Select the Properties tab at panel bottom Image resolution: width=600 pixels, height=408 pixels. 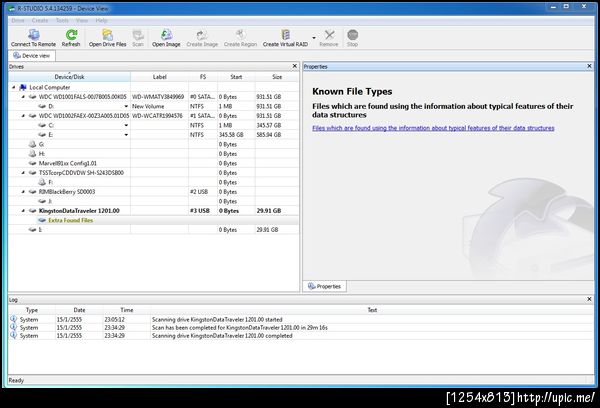[324, 286]
